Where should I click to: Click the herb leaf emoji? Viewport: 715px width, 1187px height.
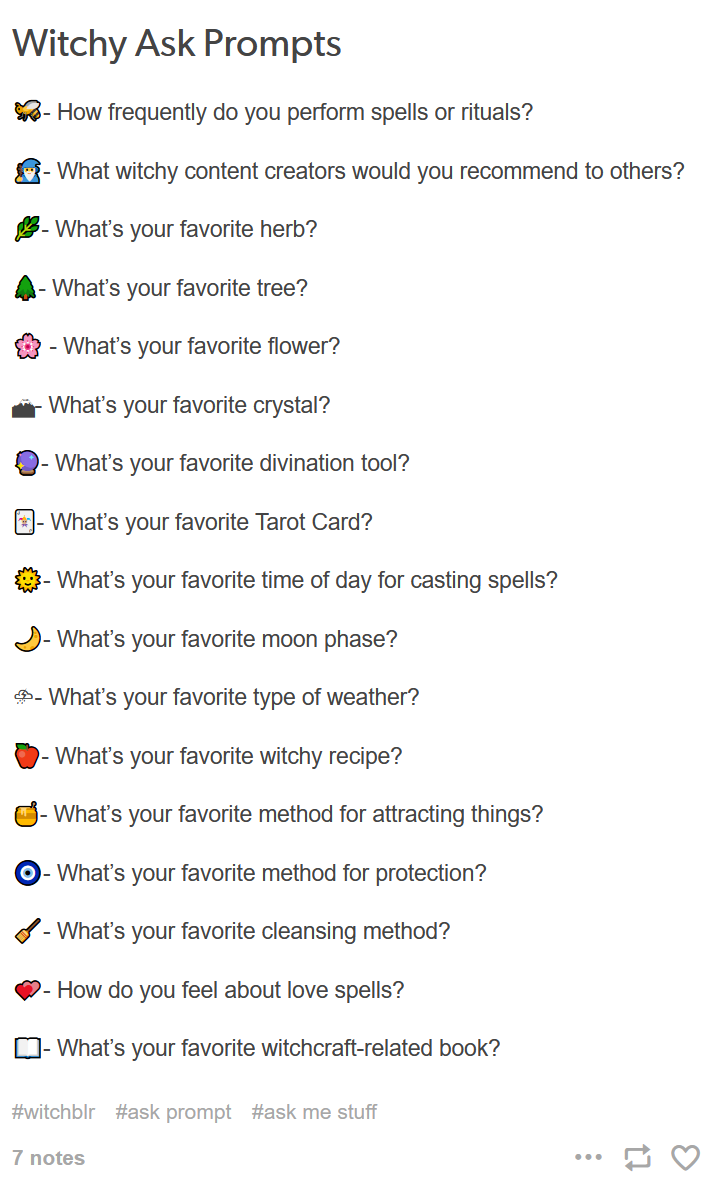point(27,229)
